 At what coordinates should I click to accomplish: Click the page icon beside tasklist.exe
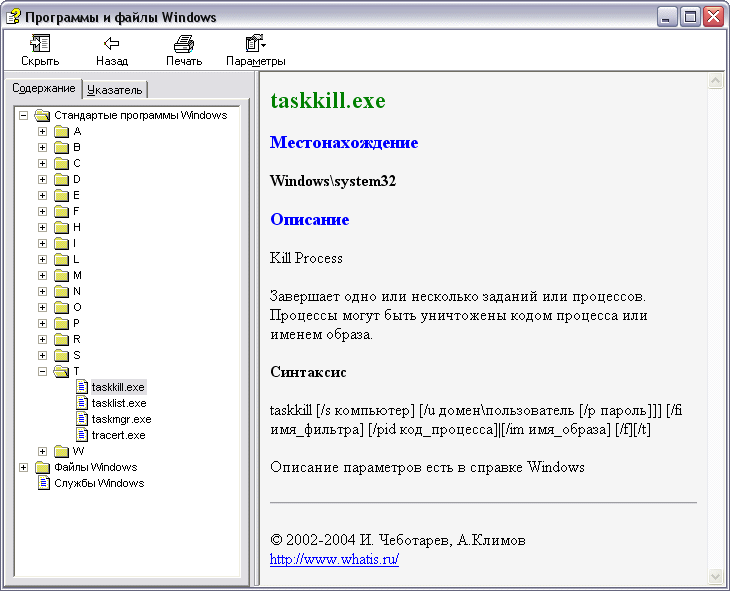82,403
